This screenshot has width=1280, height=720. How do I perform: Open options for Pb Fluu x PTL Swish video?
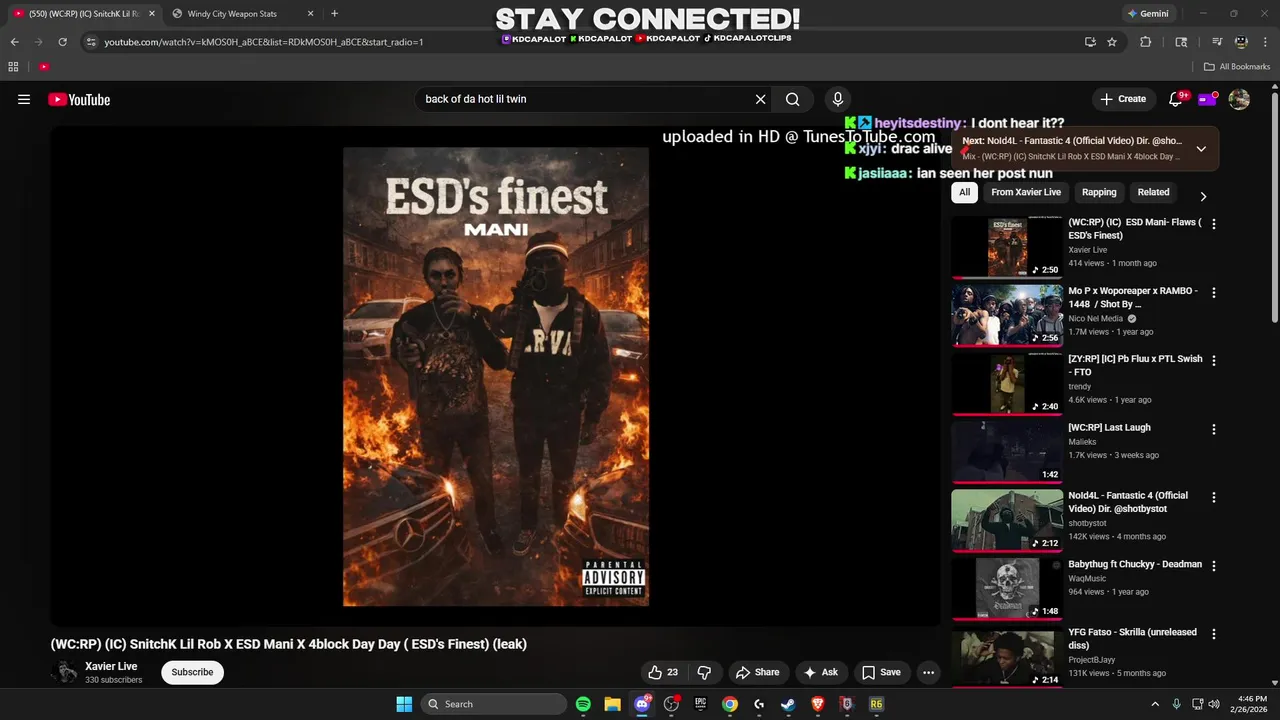1214,361
